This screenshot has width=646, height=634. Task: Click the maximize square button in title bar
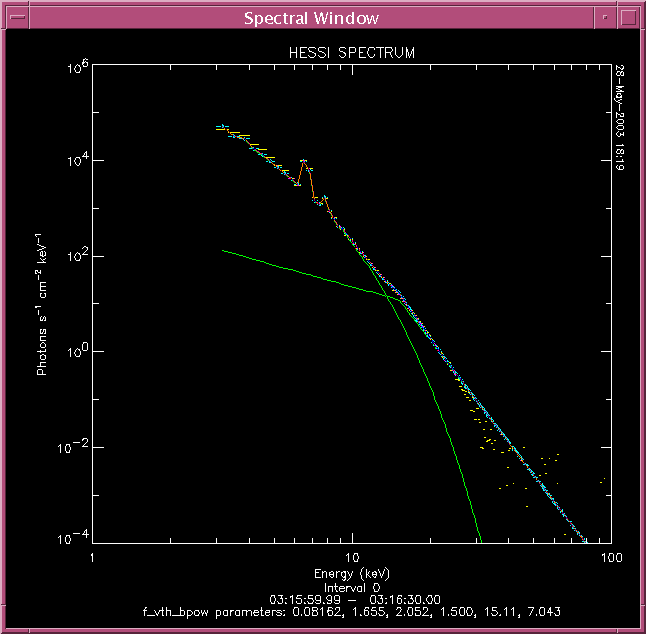pyautogui.click(x=628, y=18)
